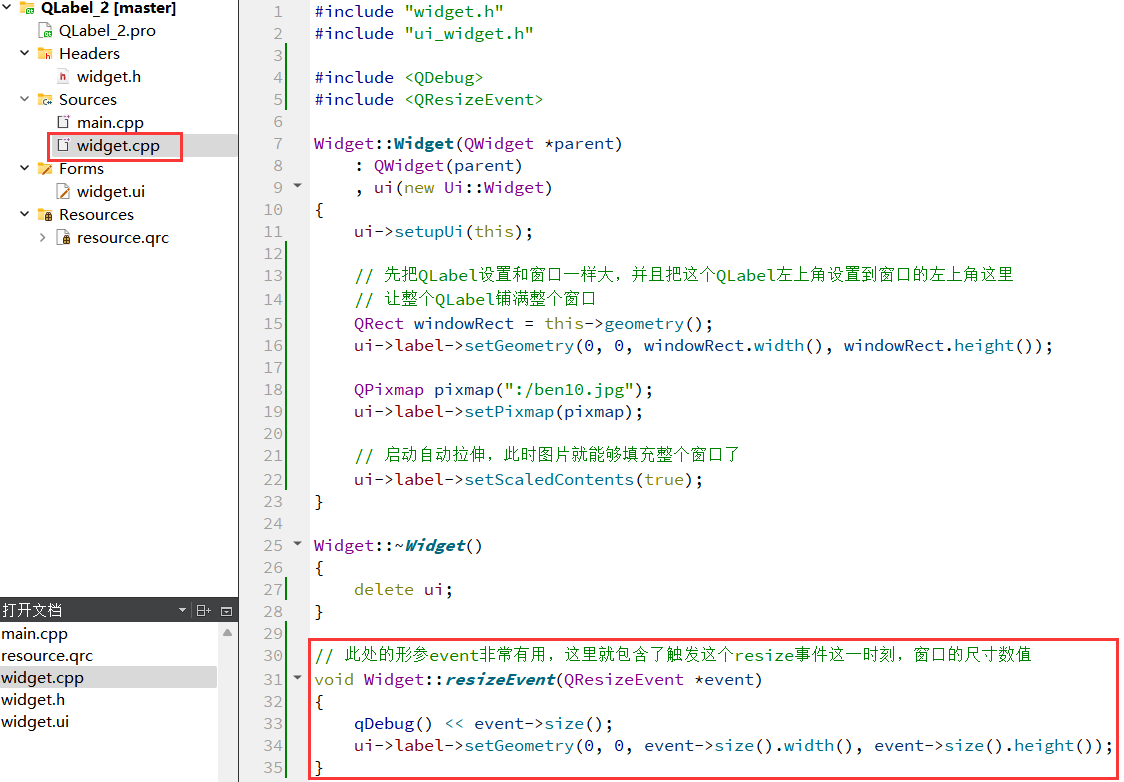
Task: Switch to main.cpp in the open documents list
Action: coord(34,634)
